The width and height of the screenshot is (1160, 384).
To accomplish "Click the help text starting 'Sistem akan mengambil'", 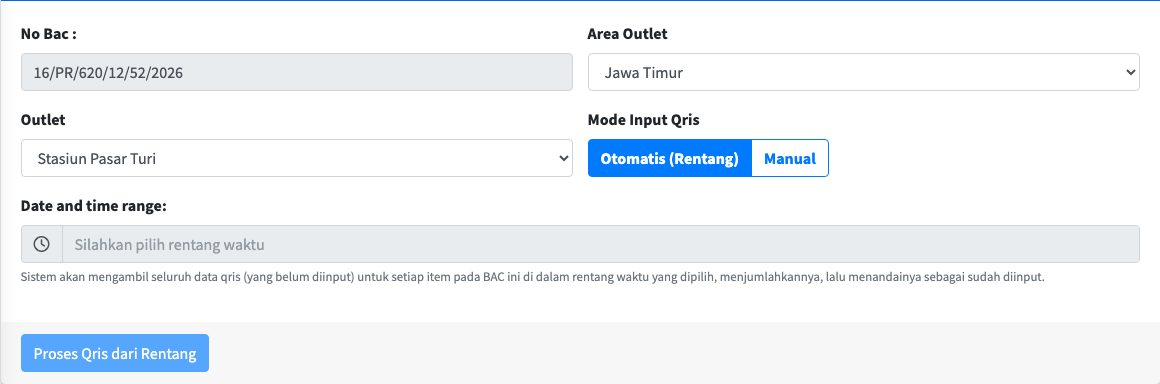I will tap(533, 277).
